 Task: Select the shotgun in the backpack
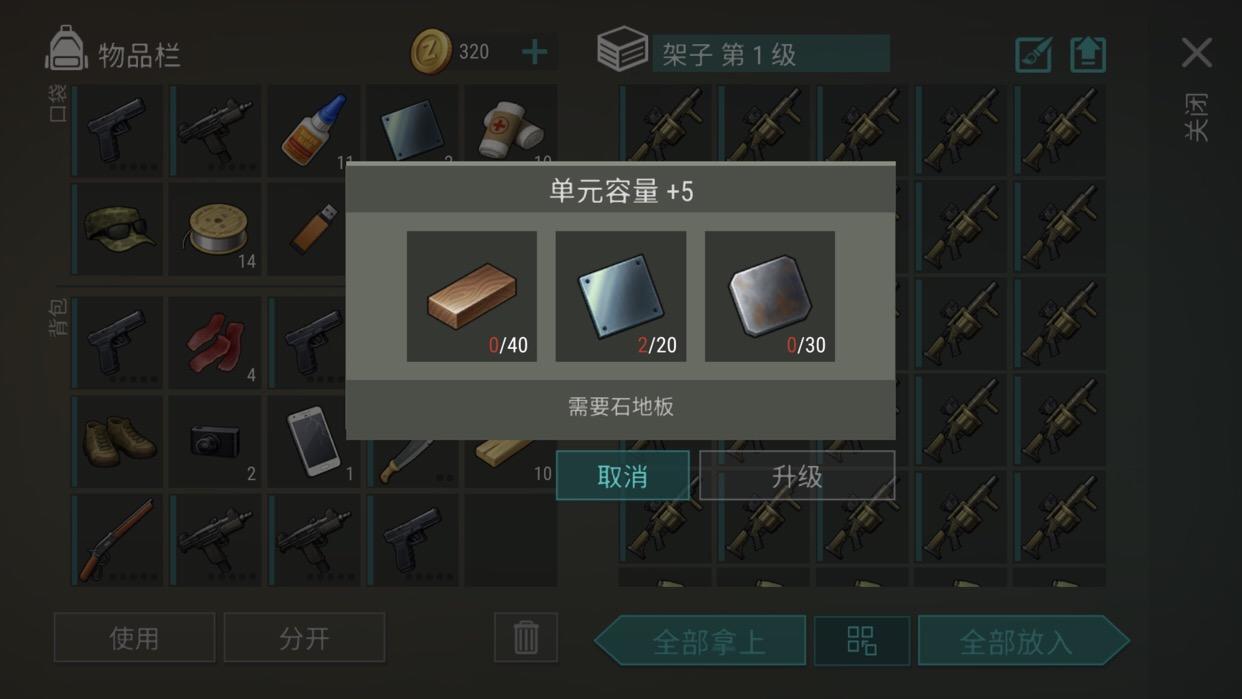[117, 540]
